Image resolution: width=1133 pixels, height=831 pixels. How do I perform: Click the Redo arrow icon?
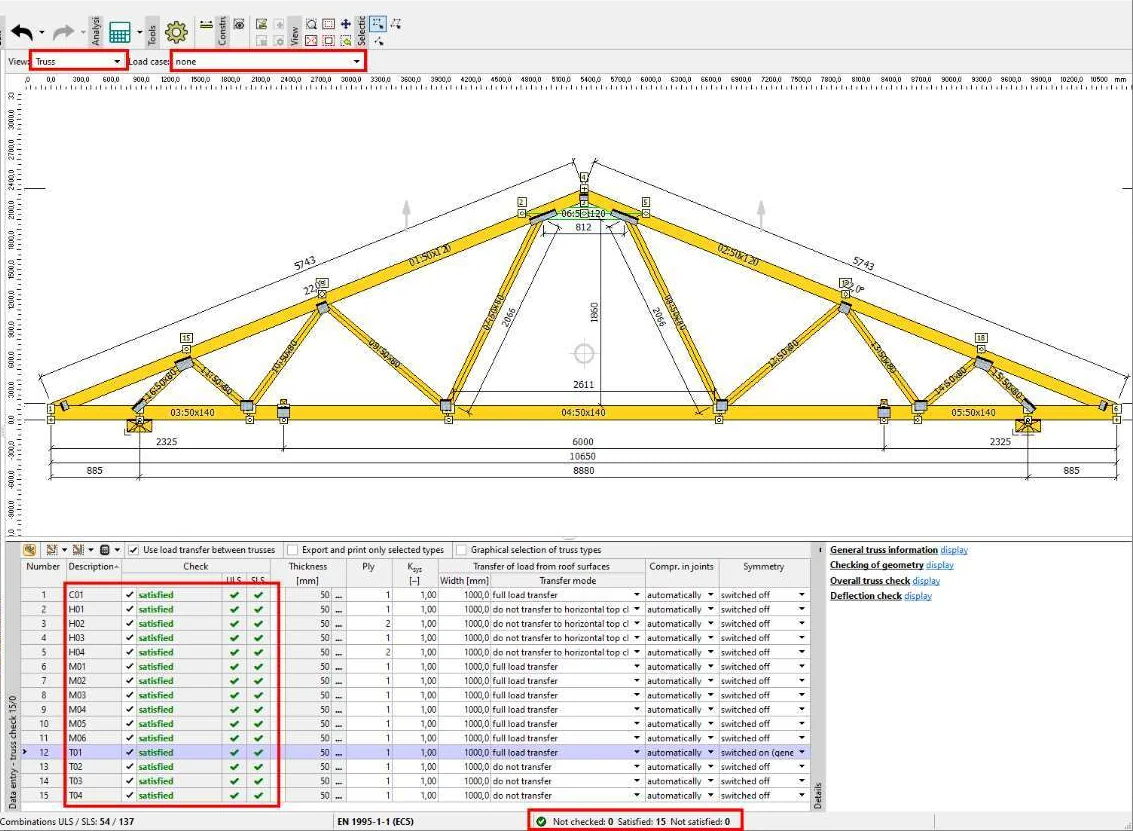tap(64, 32)
